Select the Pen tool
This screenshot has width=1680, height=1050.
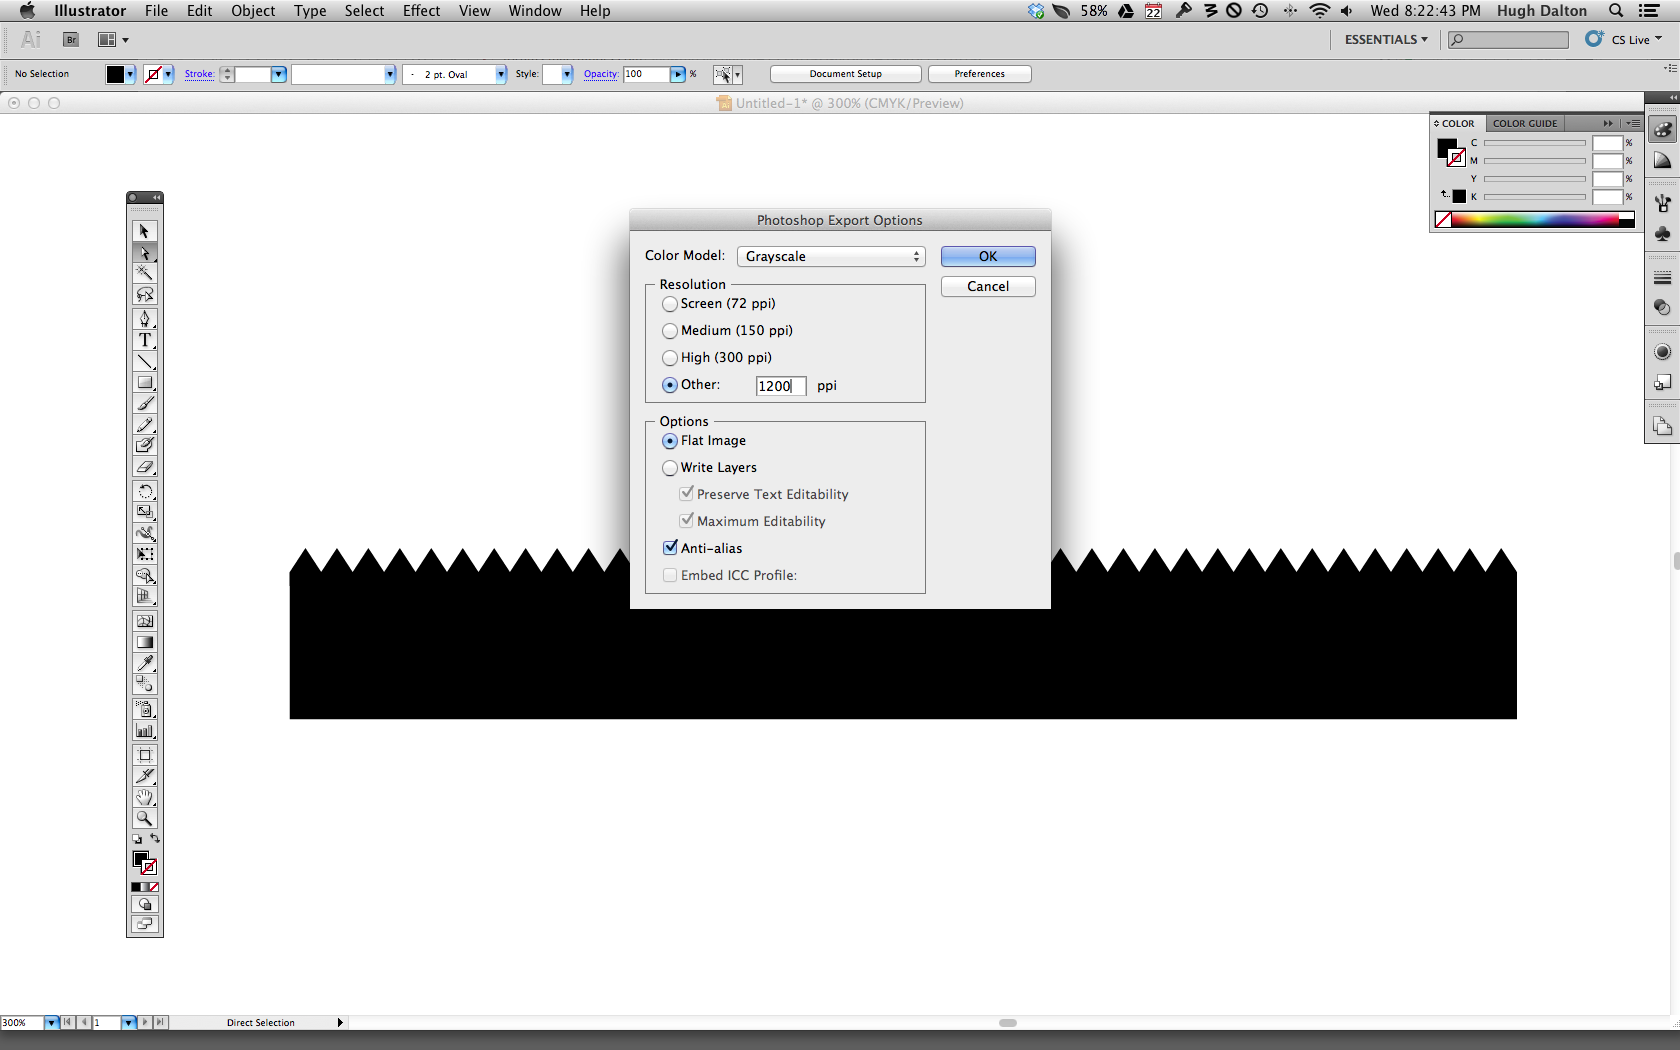pyautogui.click(x=145, y=319)
